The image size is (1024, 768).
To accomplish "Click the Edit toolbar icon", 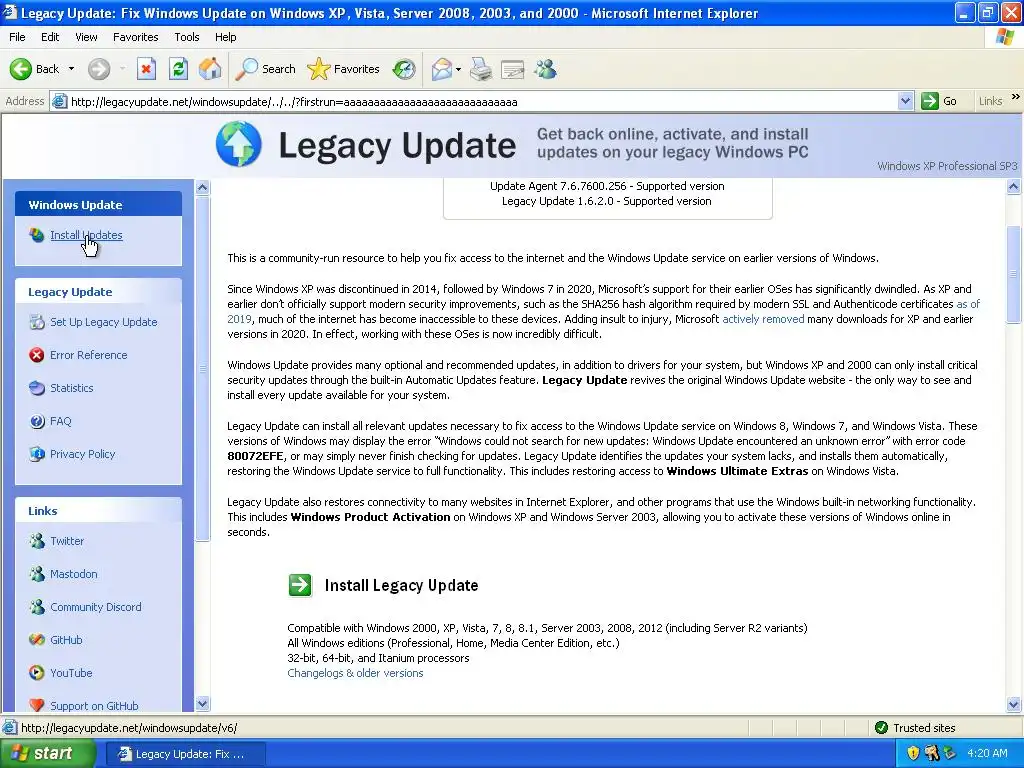I will 513,69.
